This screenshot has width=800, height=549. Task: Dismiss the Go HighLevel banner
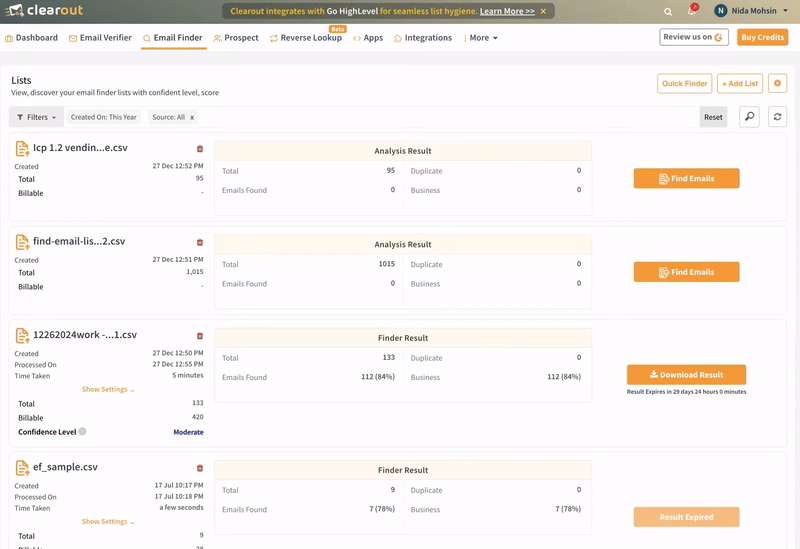coord(543,11)
